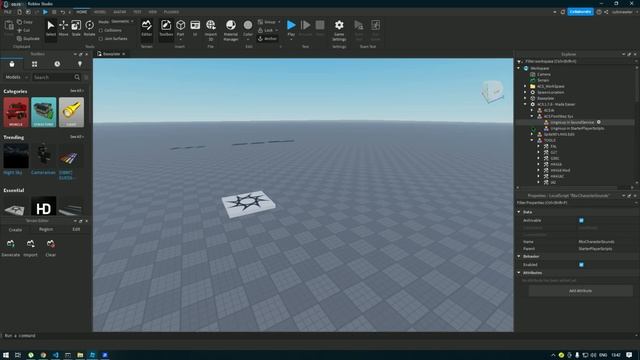Screen dimensions: 640x360
Task: Open the TEST ribbon tab
Action: pos(137,12)
